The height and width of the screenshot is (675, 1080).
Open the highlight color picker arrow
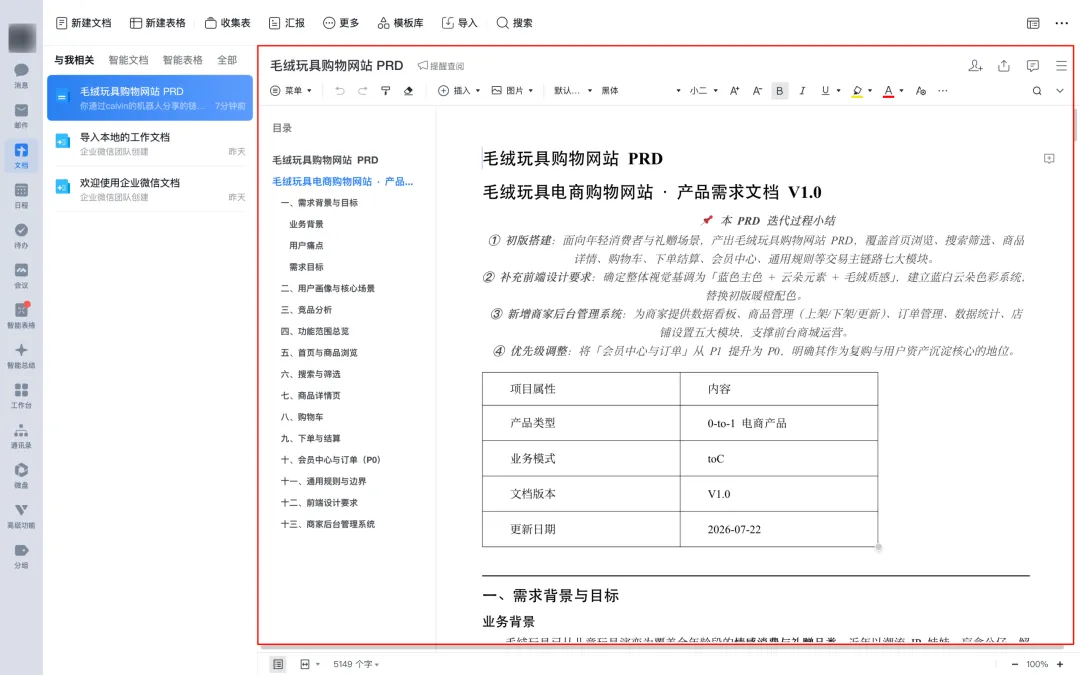point(870,91)
